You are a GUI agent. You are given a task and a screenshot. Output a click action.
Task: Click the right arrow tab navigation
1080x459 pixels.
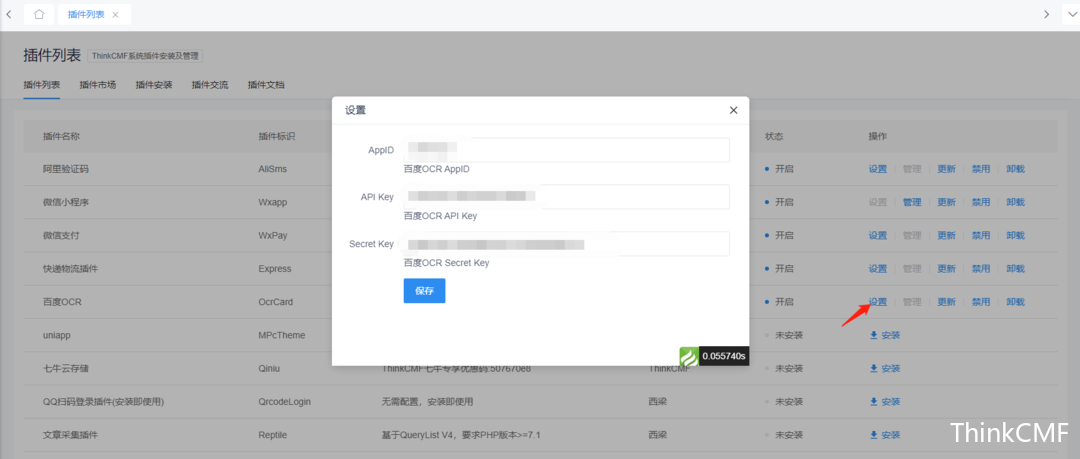pyautogui.click(x=1046, y=14)
